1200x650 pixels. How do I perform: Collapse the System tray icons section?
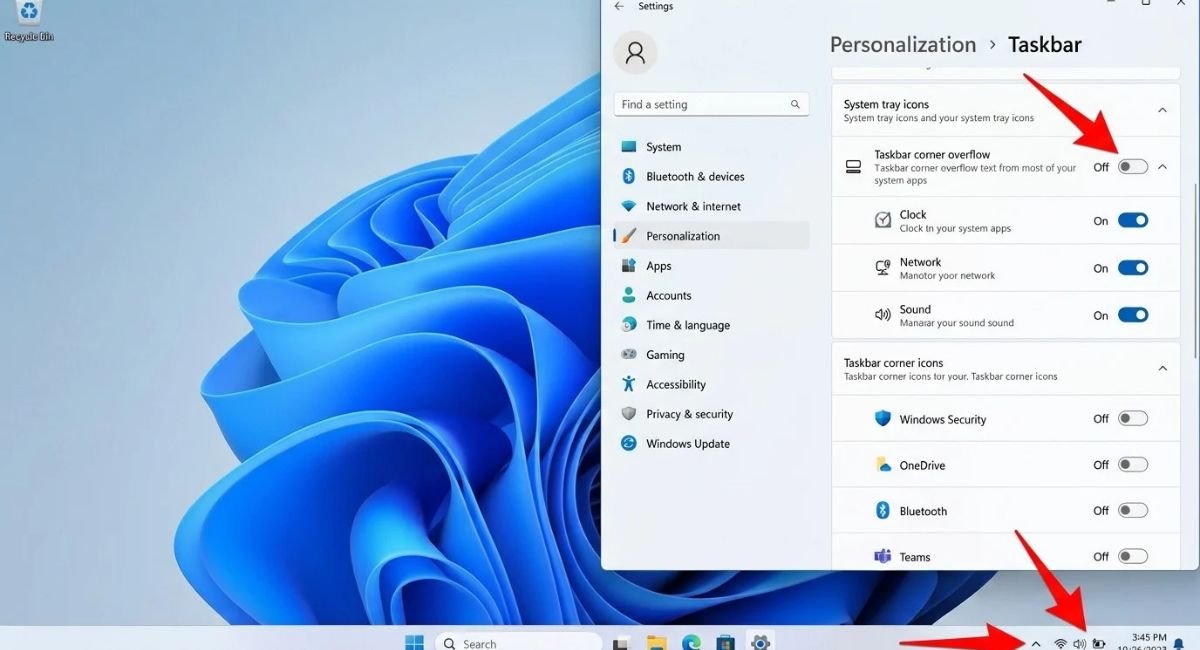point(1162,110)
